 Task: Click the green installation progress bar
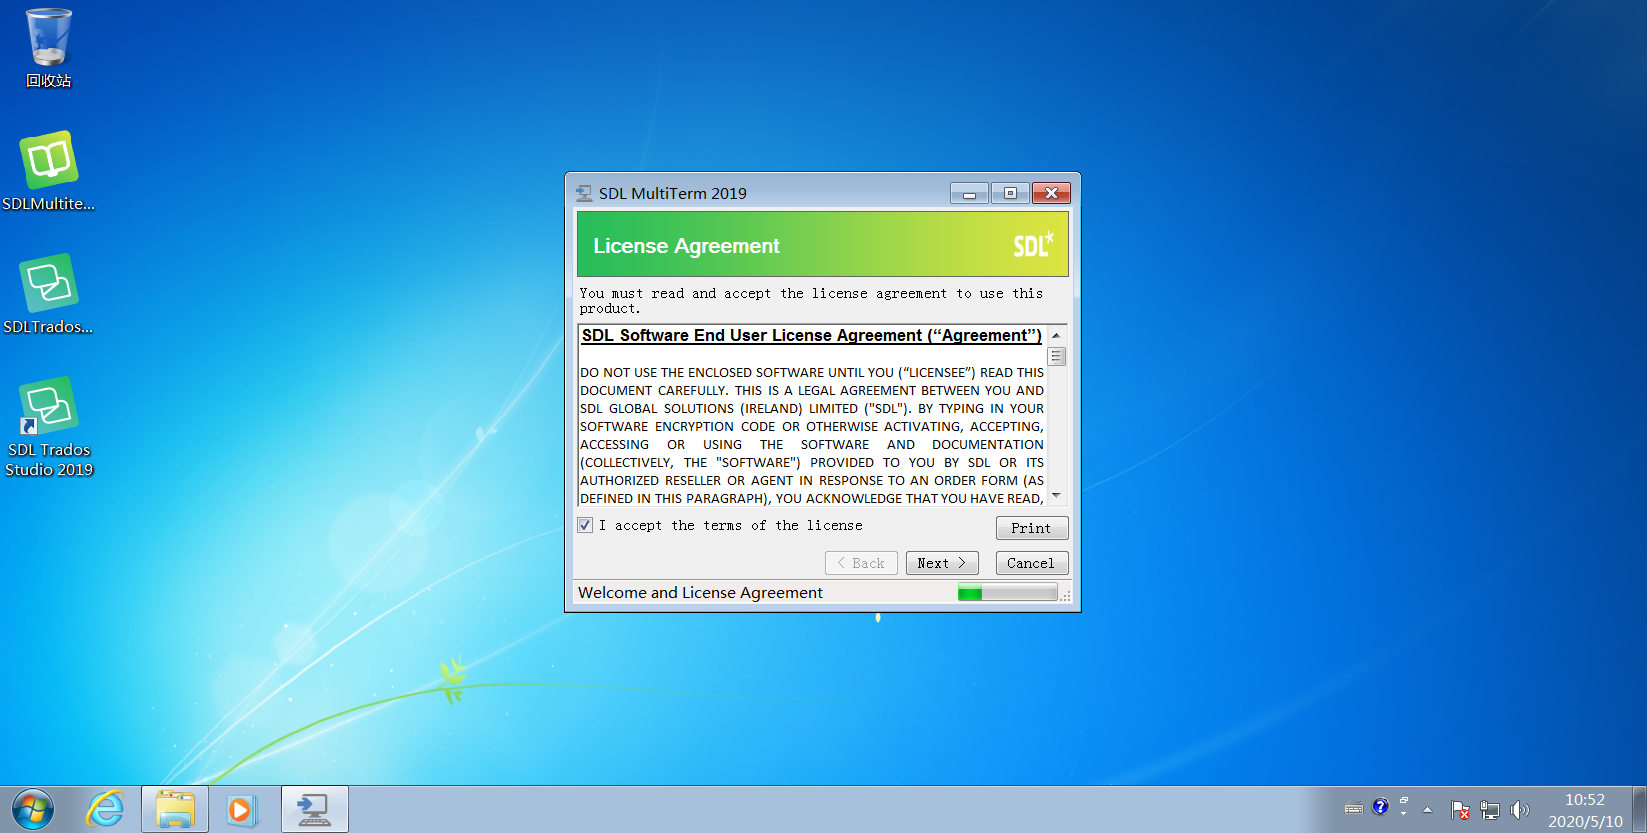point(1007,593)
